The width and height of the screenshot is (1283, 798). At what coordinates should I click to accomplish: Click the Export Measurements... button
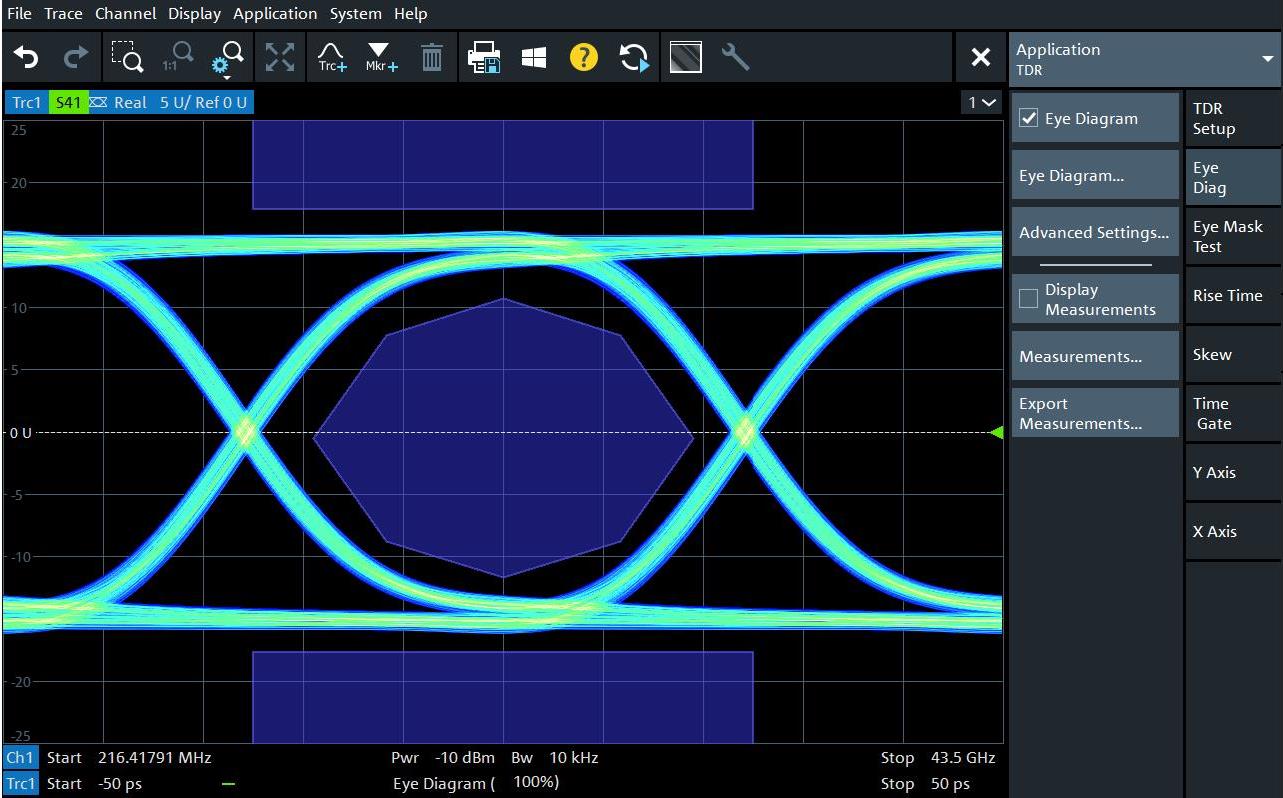pos(1094,413)
